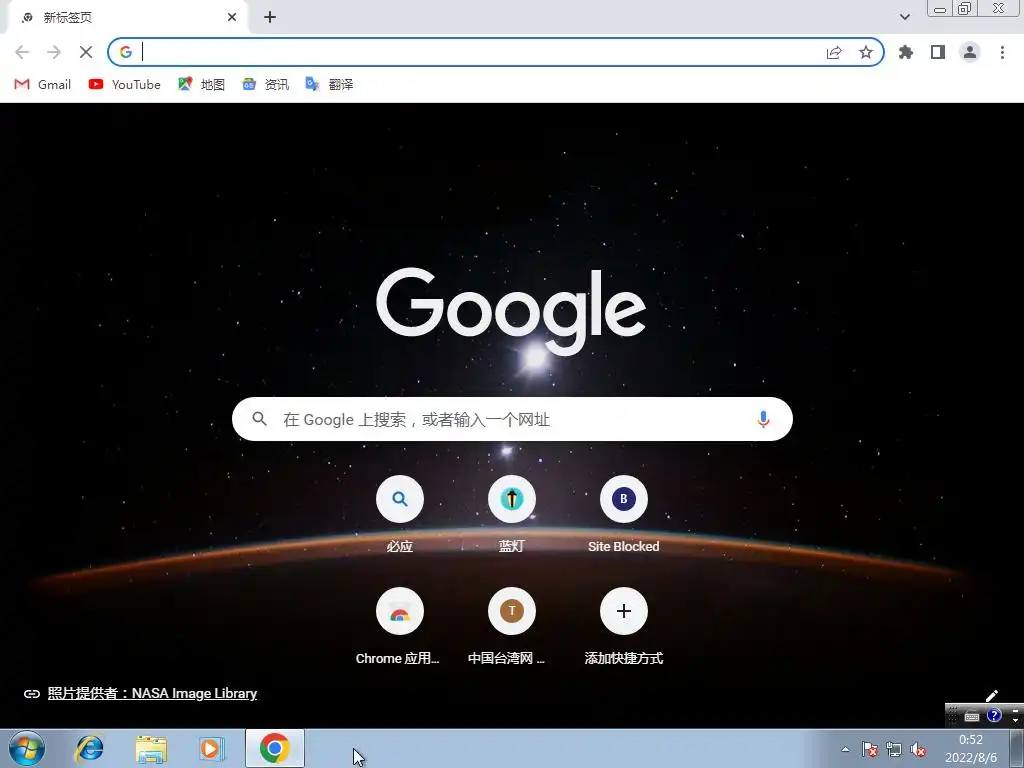
Task: Open the 地图 bookmark
Action: click(201, 84)
